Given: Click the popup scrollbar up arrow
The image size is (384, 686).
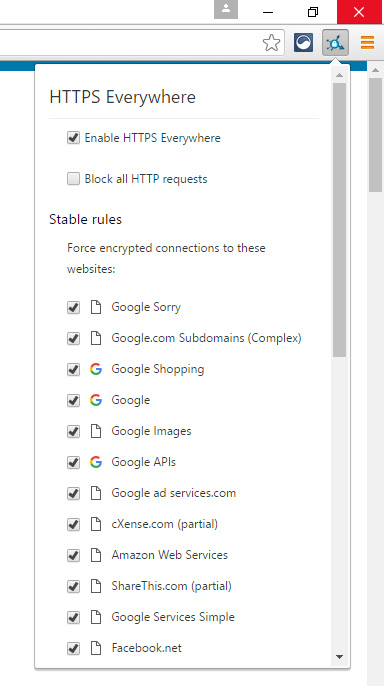Looking at the screenshot, I should pos(339,75).
